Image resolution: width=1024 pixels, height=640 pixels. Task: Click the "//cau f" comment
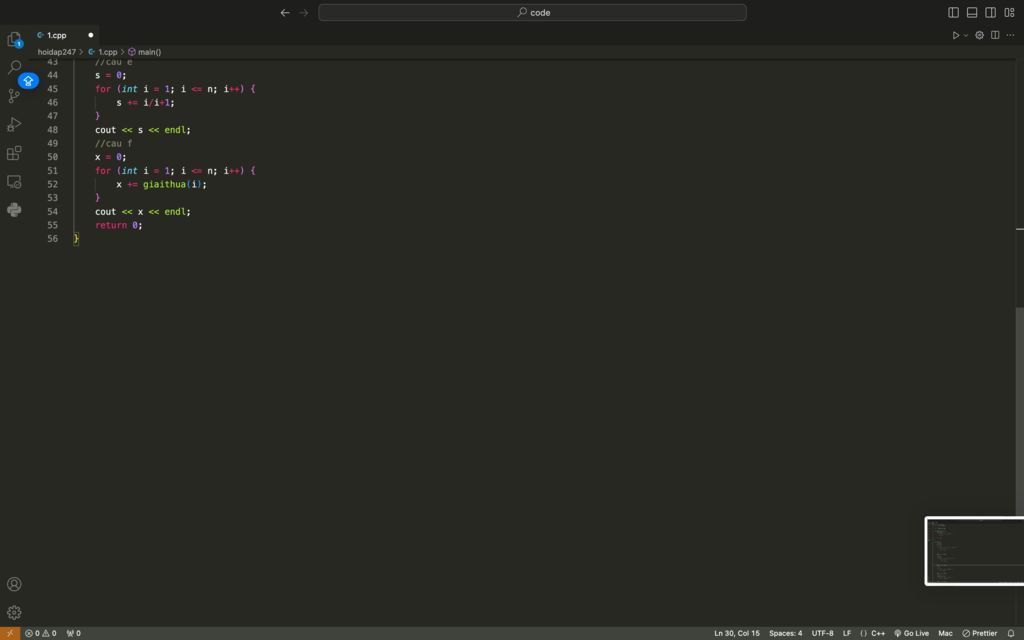[x=114, y=143]
